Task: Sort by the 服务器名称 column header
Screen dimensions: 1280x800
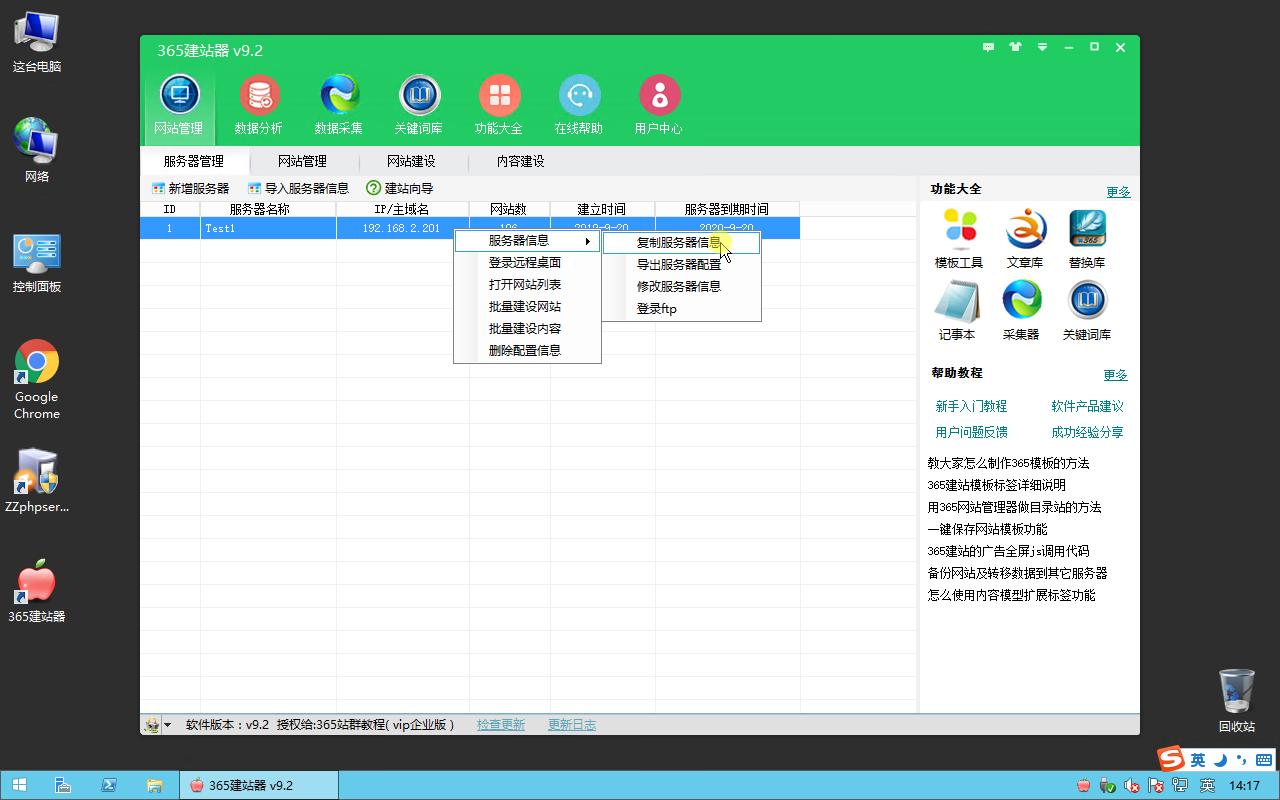Action: (x=268, y=209)
